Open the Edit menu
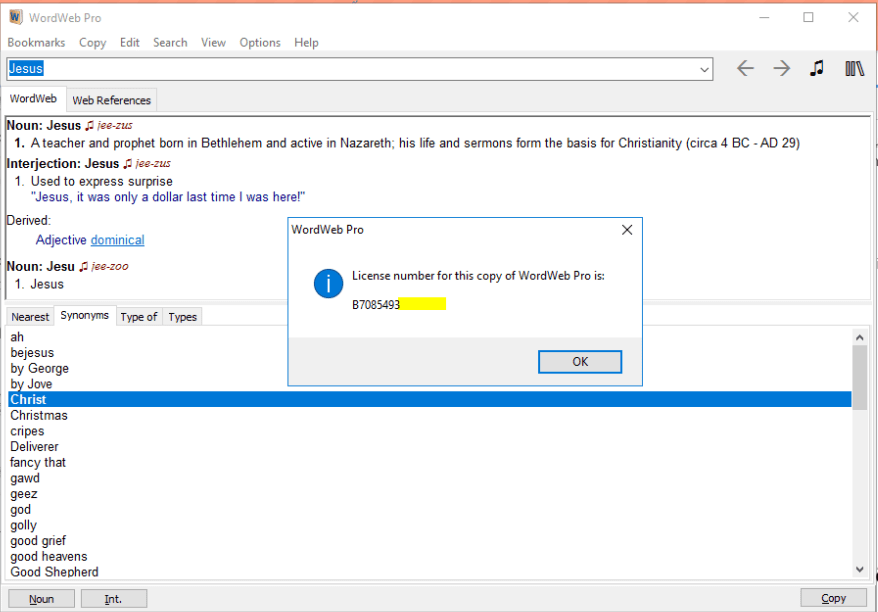The height and width of the screenshot is (612, 878). click(x=129, y=43)
